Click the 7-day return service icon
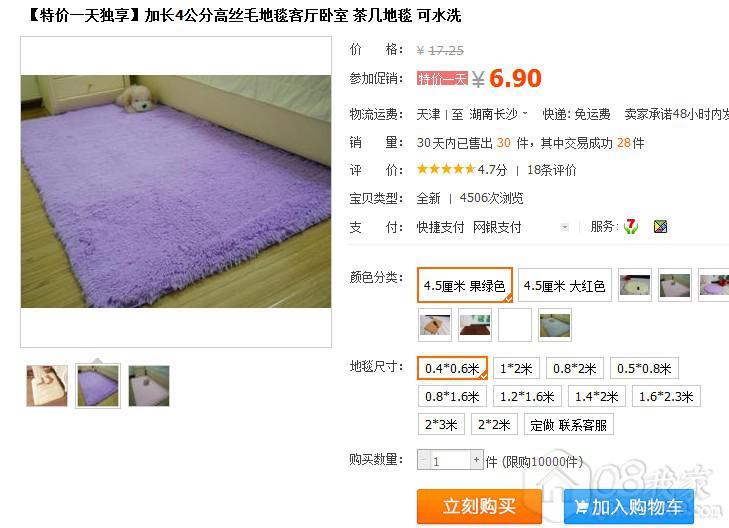Screen dimensions: 729x528 coord(631,226)
